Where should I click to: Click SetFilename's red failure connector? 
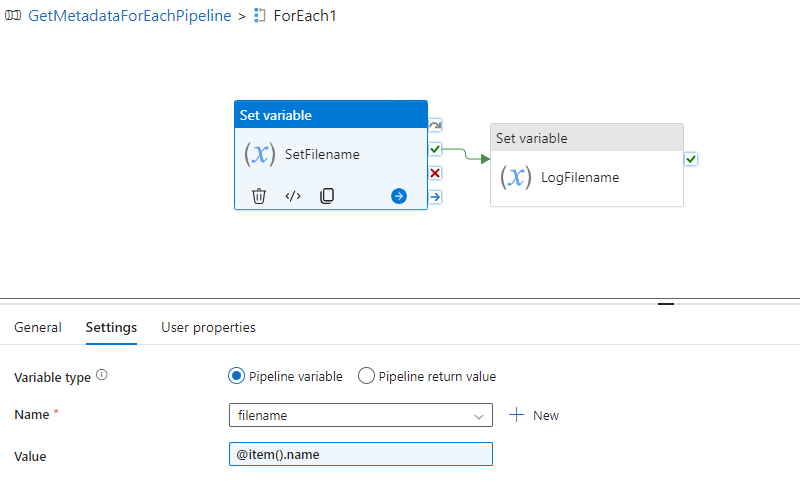click(x=435, y=173)
